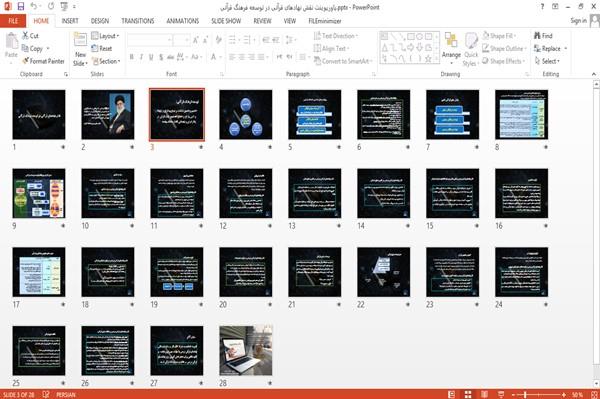Reset the slide layout
Screen dimensions: 600x399
coord(102,48)
